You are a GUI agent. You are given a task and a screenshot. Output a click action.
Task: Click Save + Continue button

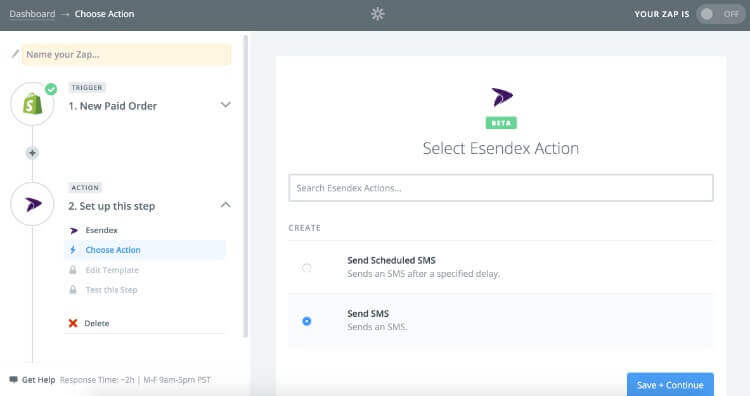click(x=670, y=385)
